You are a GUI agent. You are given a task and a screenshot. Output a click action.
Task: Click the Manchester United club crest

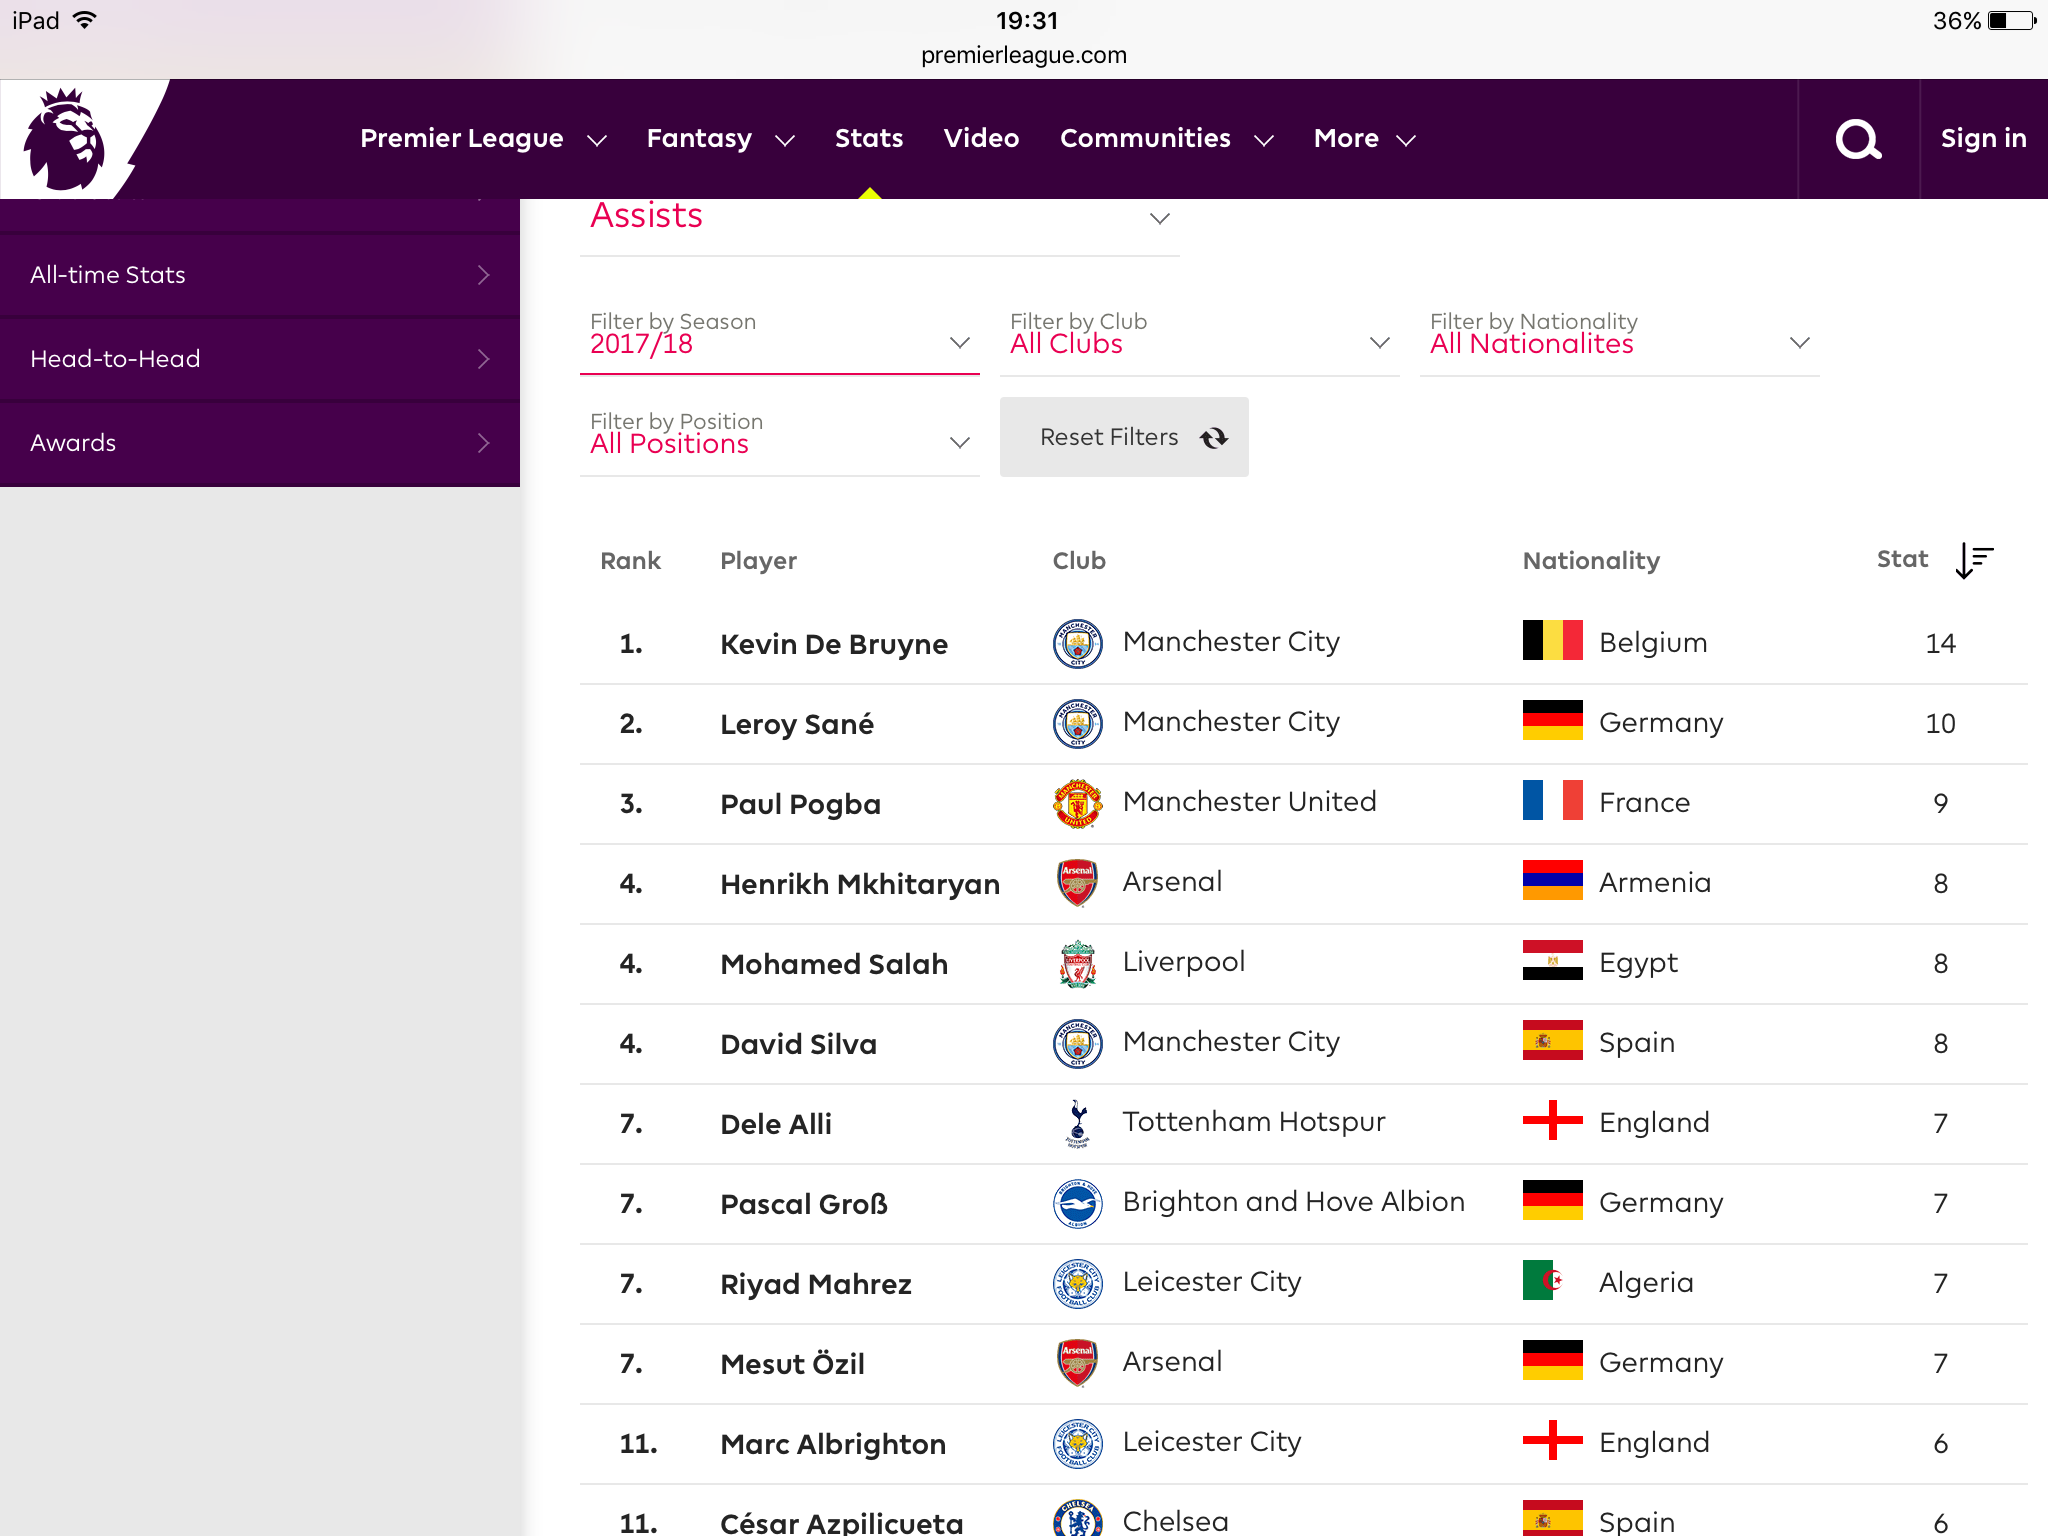(1077, 803)
